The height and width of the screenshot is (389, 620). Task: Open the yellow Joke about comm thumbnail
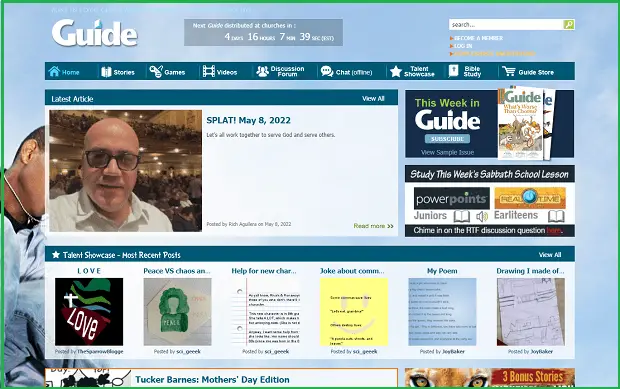point(354,312)
